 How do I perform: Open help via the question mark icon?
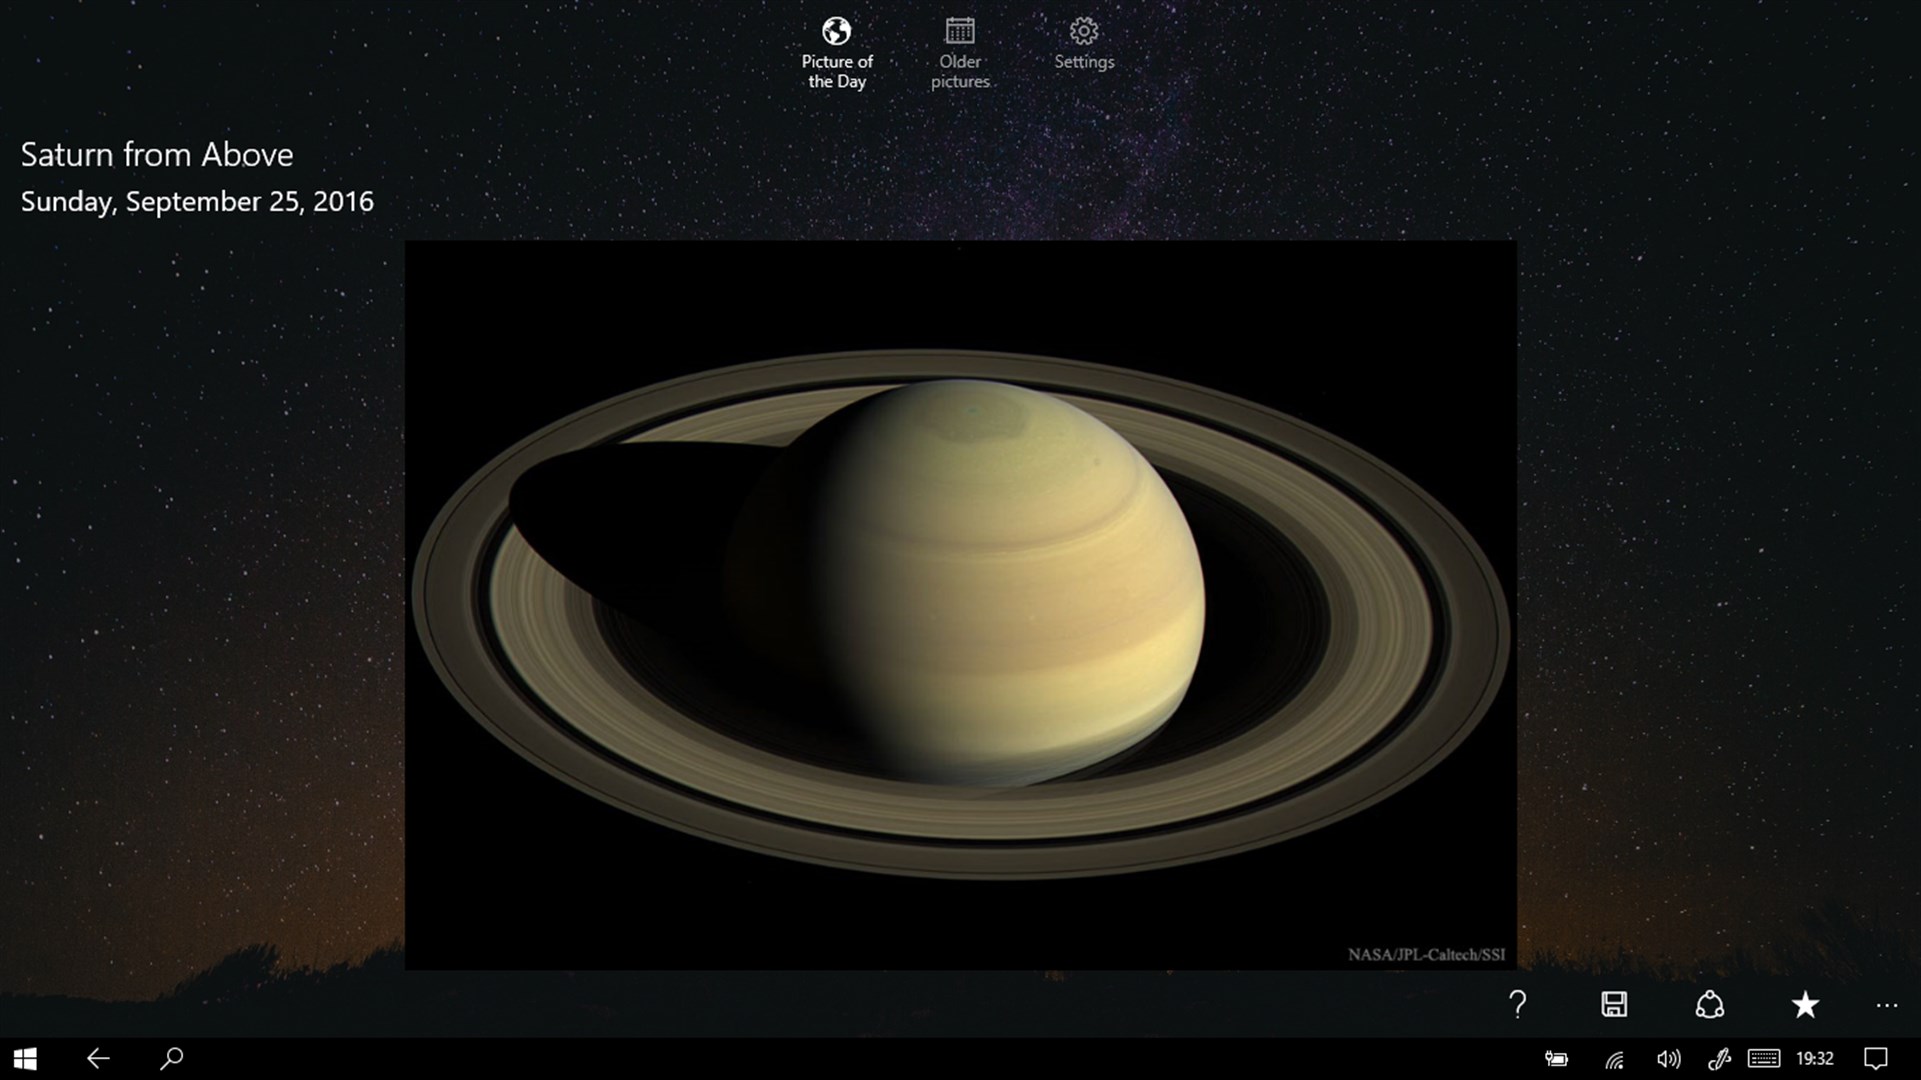coord(1519,1005)
